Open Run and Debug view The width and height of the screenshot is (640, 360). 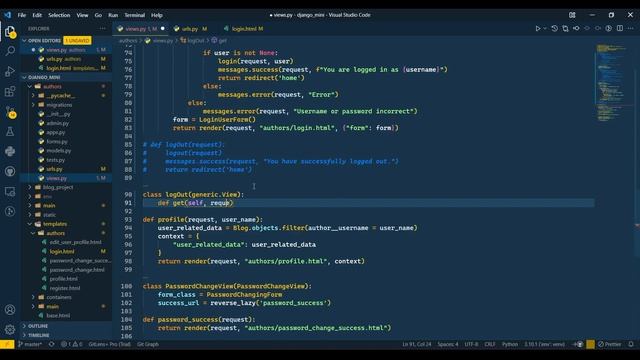pos(10,71)
